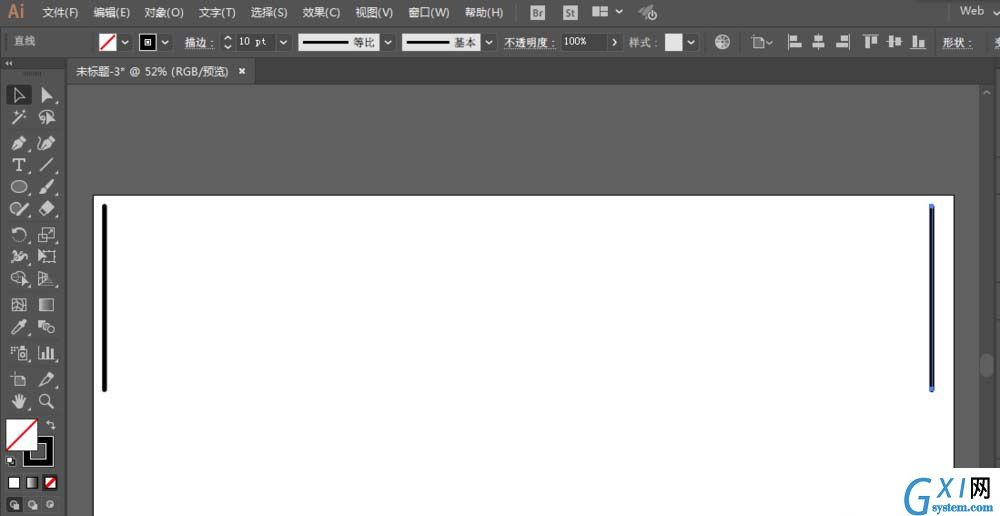Open the 效果(C) menu
The width and height of the screenshot is (1000, 516).
tap(321, 13)
